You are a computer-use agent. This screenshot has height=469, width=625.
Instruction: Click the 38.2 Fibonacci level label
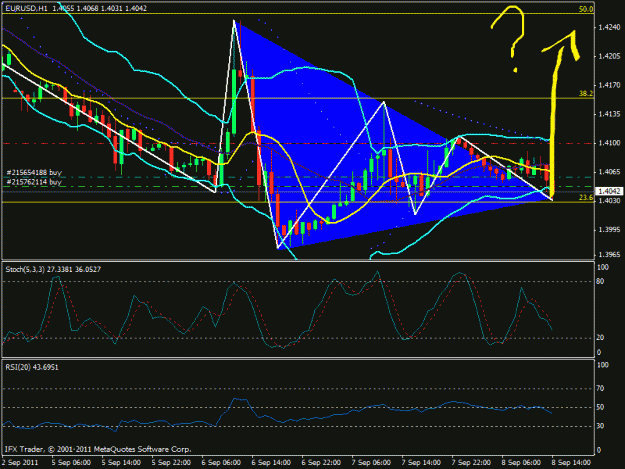coord(586,94)
